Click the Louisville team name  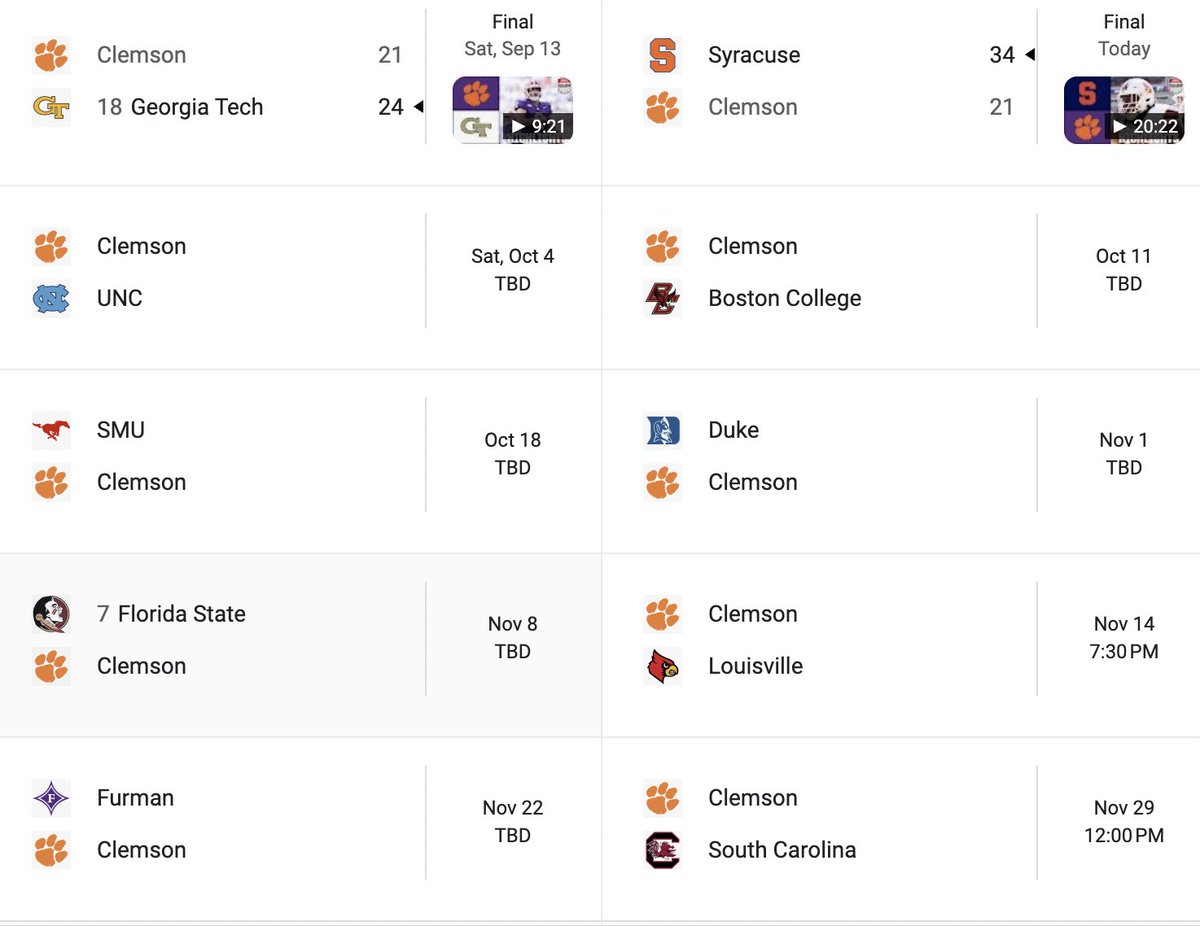coord(756,666)
